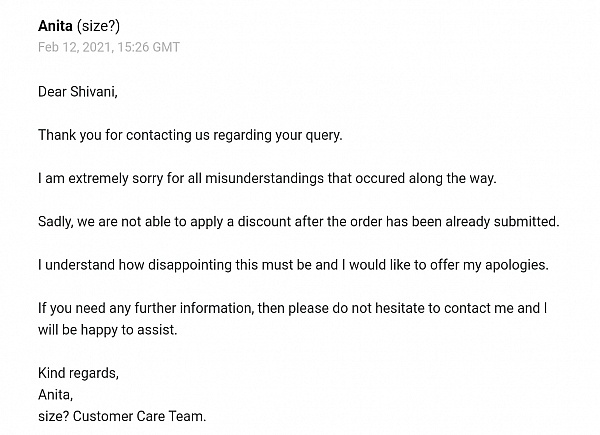Click the "Kind regards," sign-off
The height and width of the screenshot is (435, 600).
click(78, 373)
